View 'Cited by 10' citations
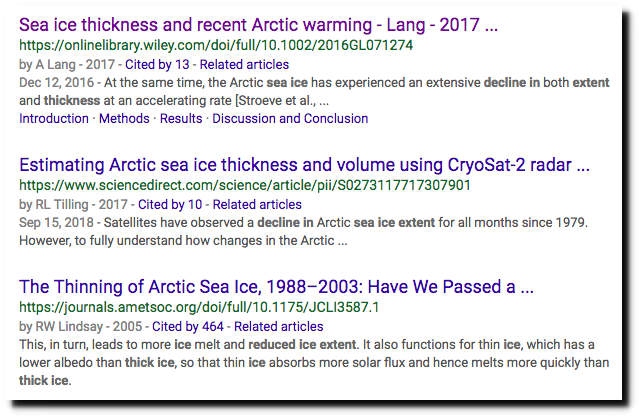Image resolution: width=639 pixels, height=417 pixels. [170, 205]
